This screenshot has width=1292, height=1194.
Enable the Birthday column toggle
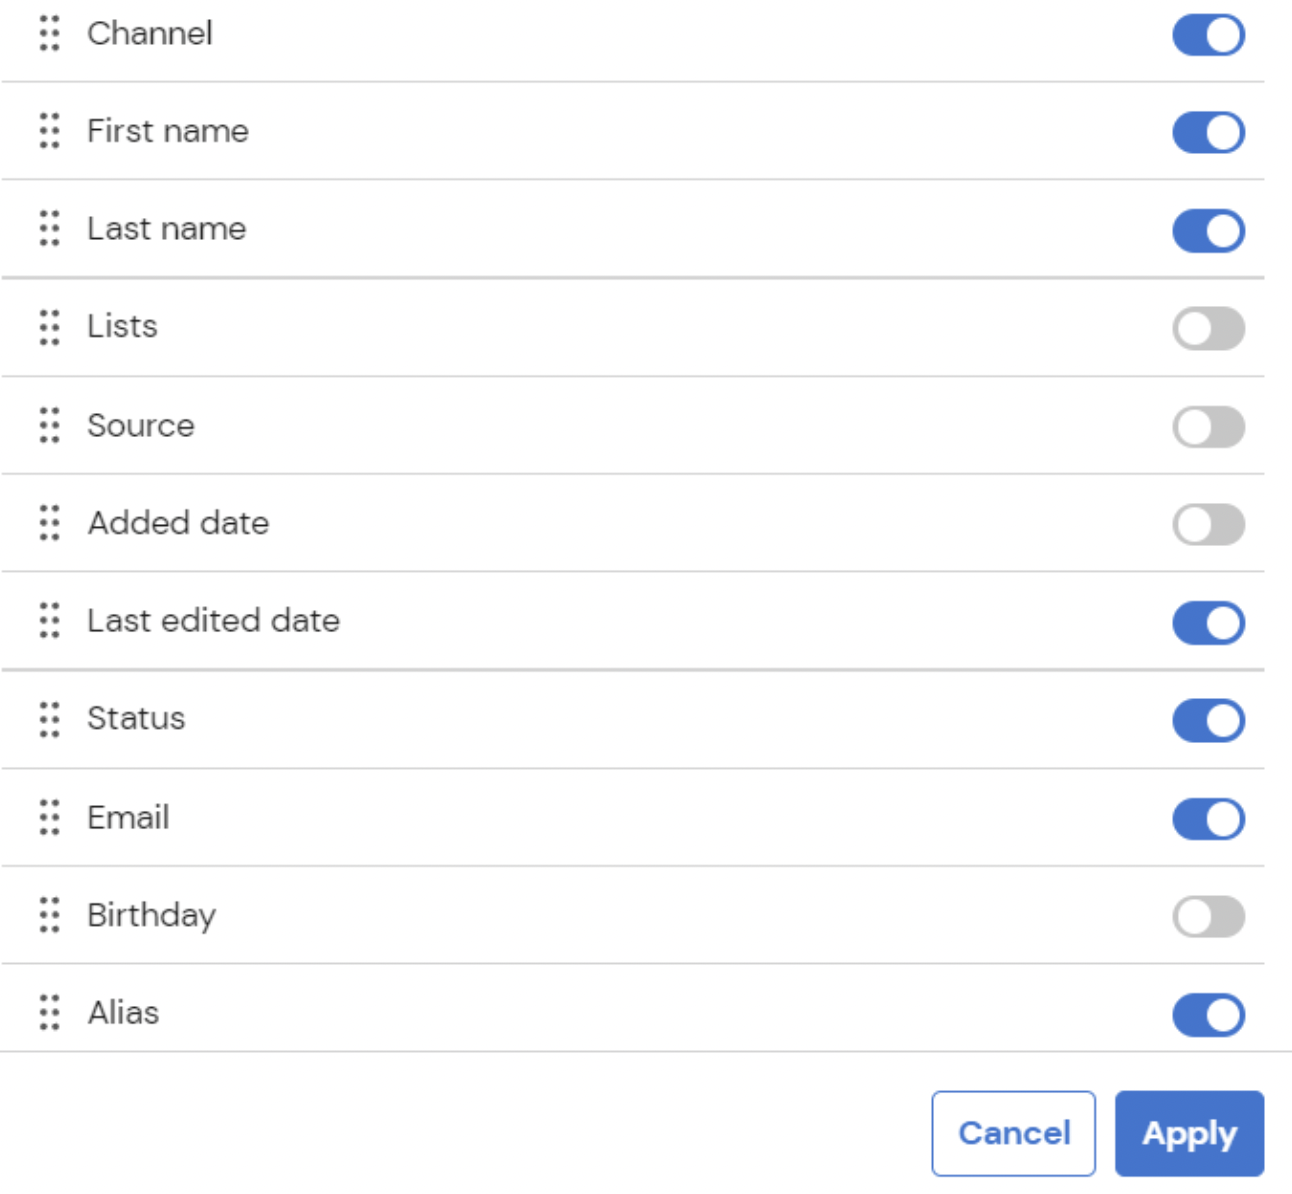[x=1208, y=916]
